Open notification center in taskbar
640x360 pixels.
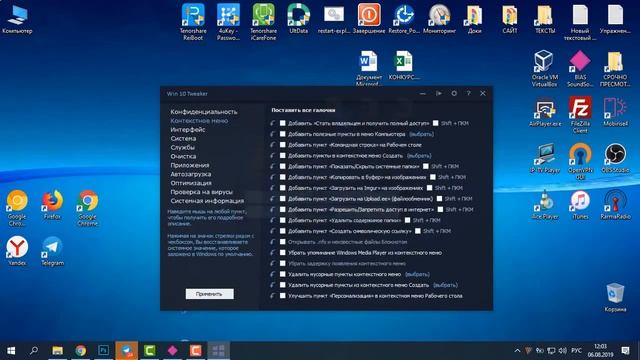tap(625, 350)
